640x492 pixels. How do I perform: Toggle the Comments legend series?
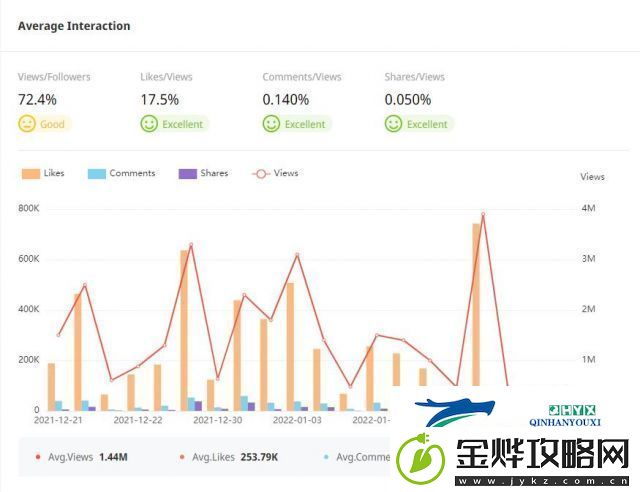pyautogui.click(x=121, y=173)
